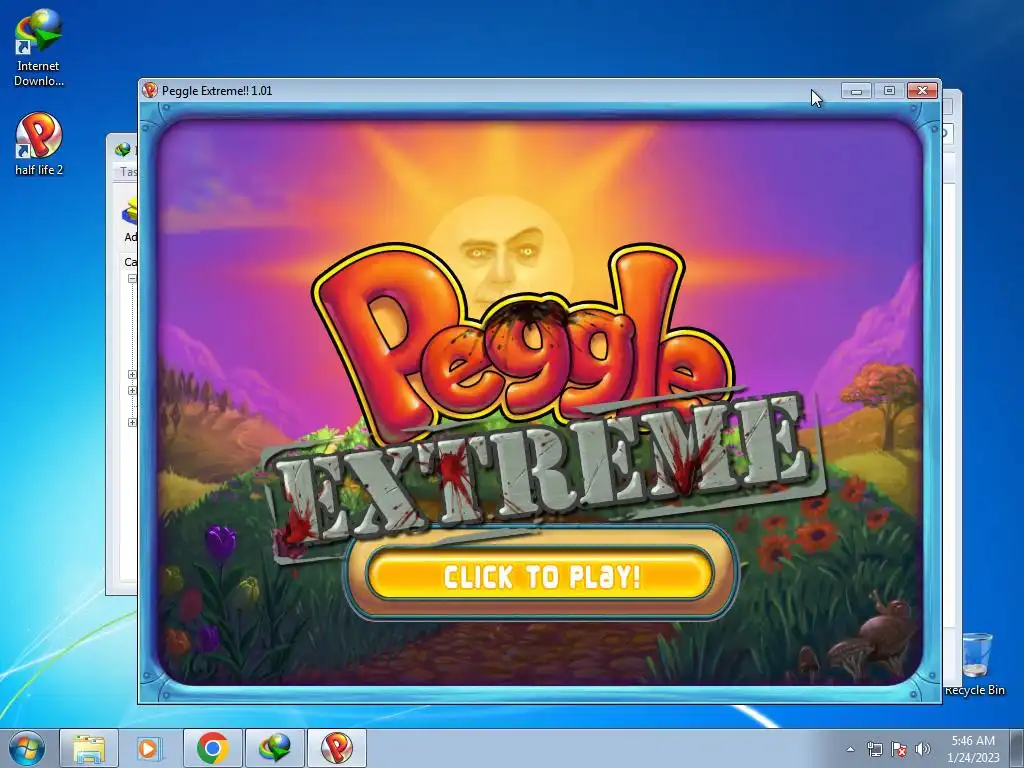1024x768 pixels.
Task: Click the Show desktop strip beside the clock
Action: point(1019,749)
